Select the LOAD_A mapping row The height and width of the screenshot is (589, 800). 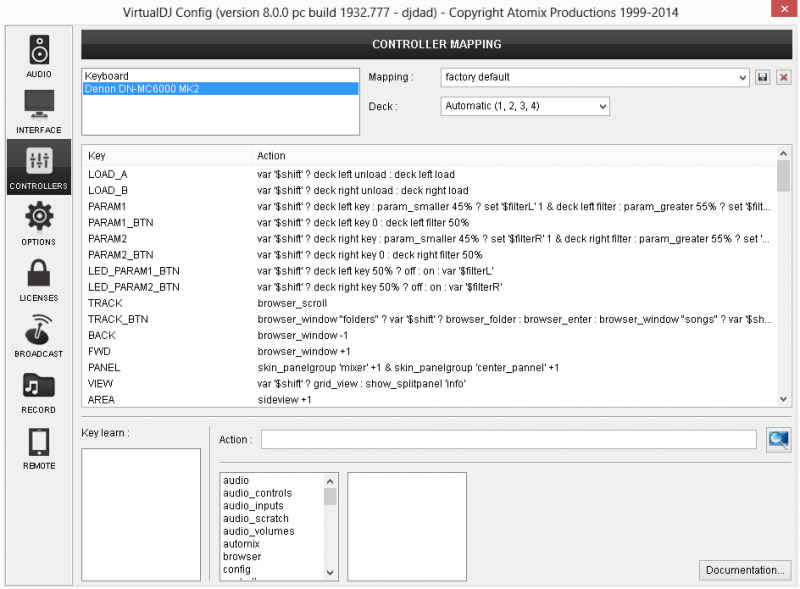108,174
